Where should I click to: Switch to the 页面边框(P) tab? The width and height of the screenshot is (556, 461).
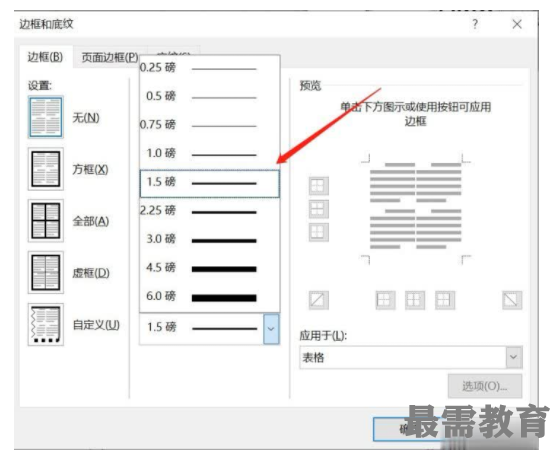coord(110,57)
